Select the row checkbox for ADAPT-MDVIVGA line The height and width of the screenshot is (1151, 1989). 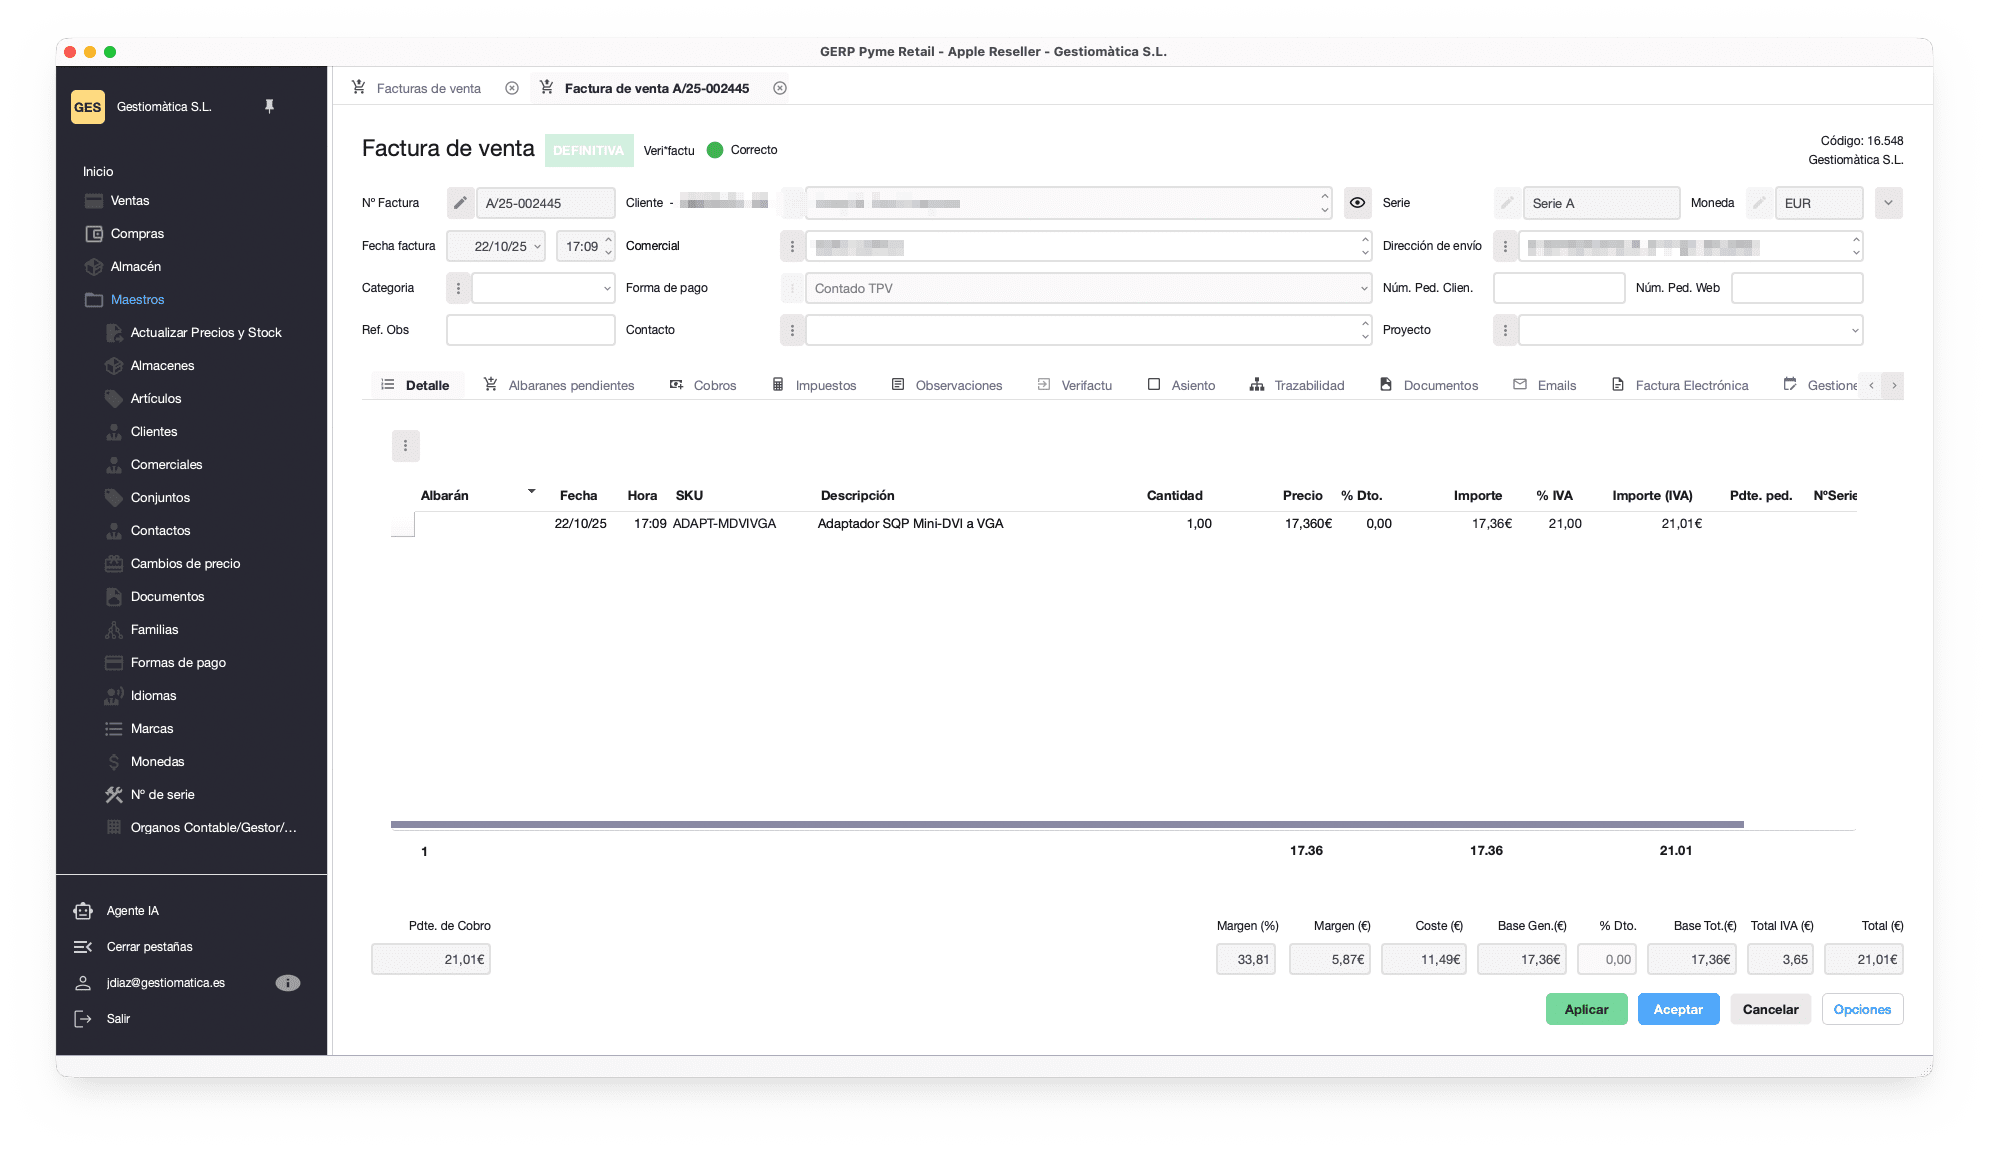click(403, 524)
